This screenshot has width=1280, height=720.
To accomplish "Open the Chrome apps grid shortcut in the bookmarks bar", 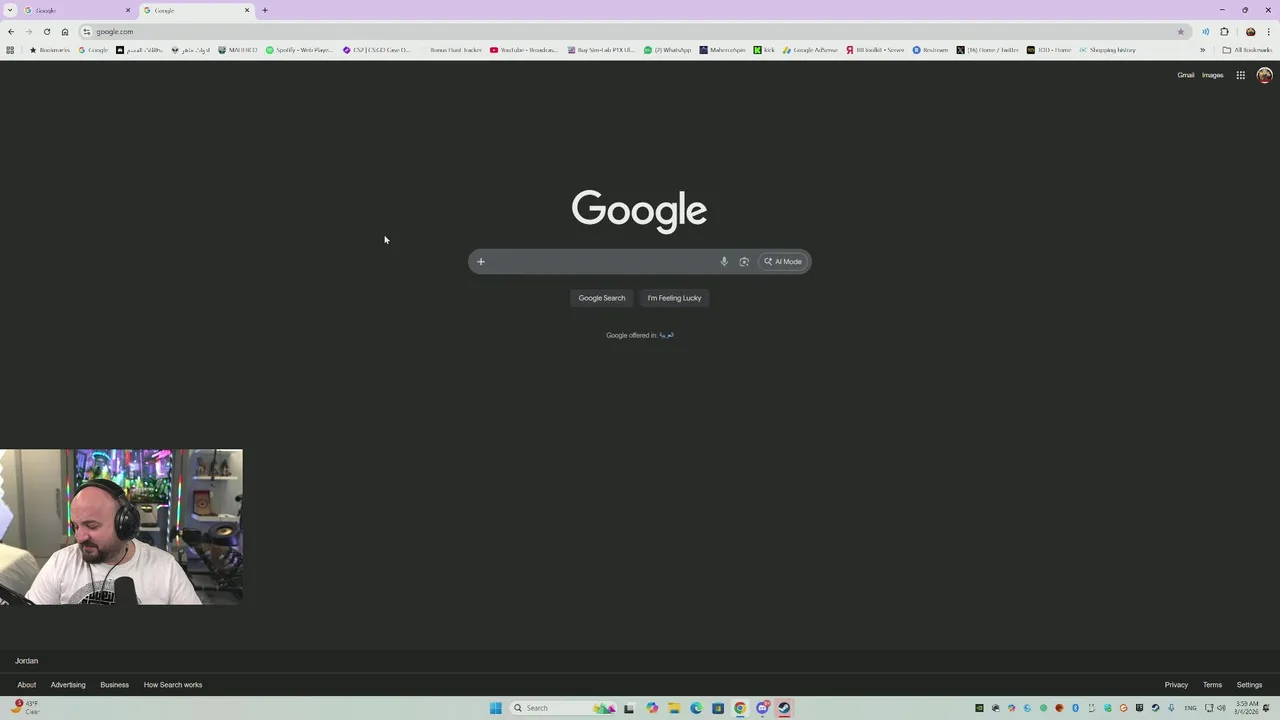I will (10, 50).
